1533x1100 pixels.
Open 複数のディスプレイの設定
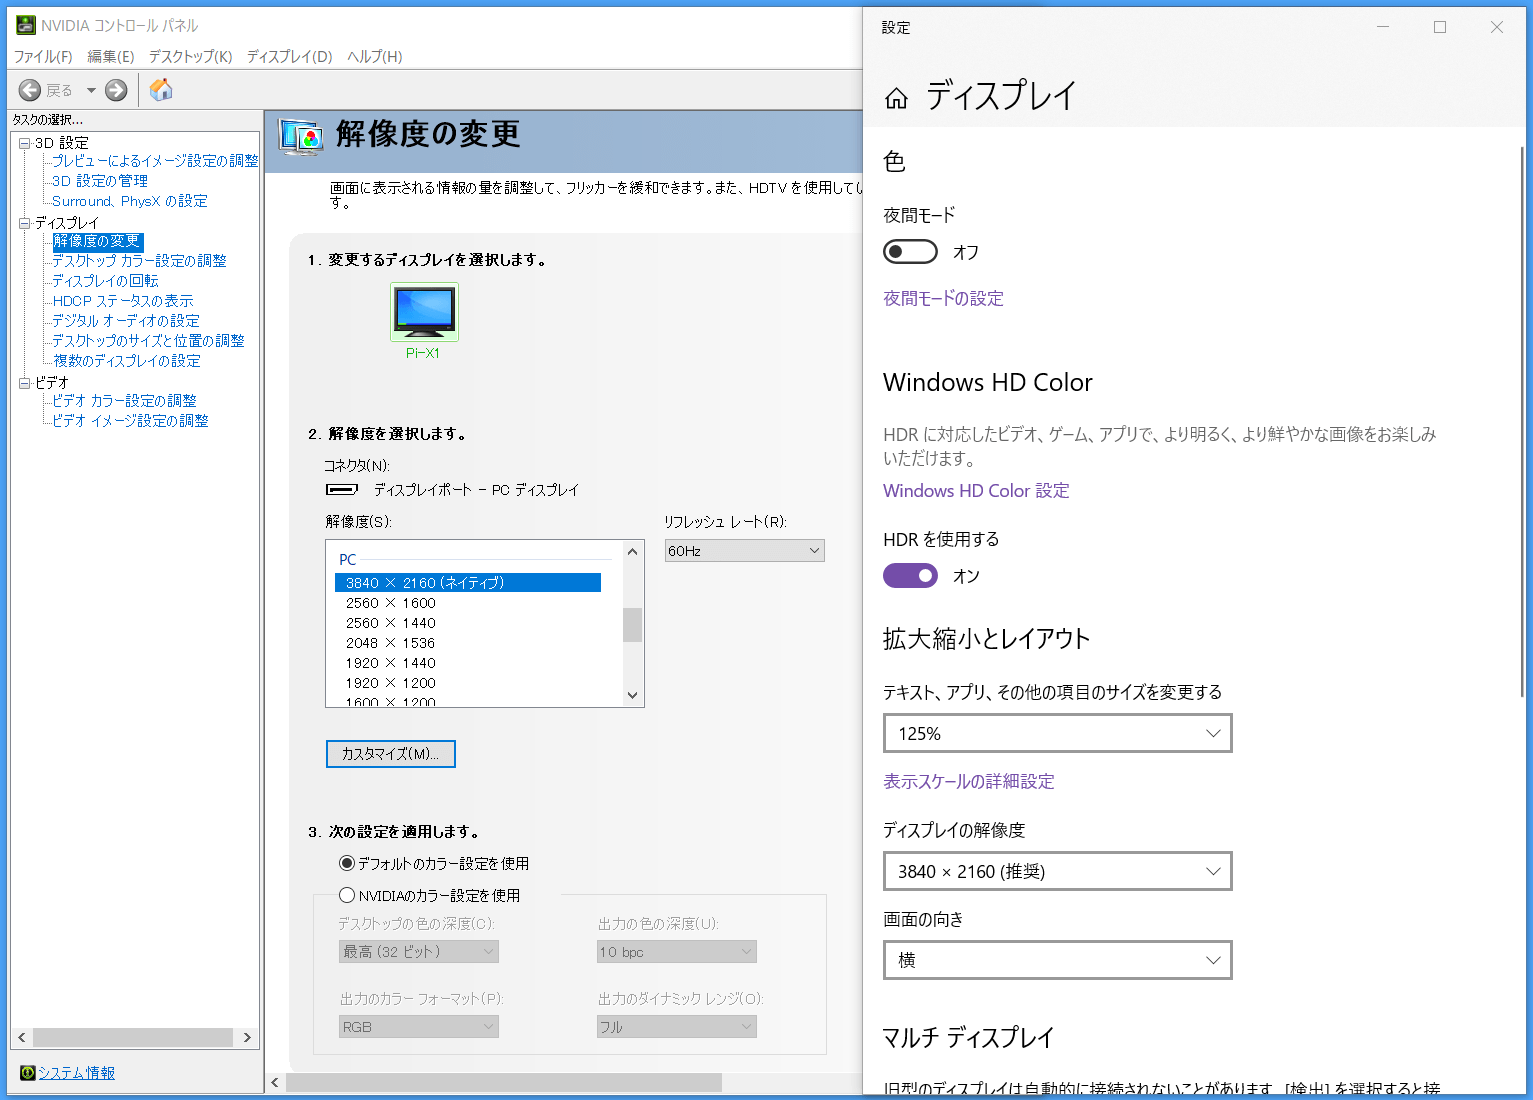(x=127, y=361)
